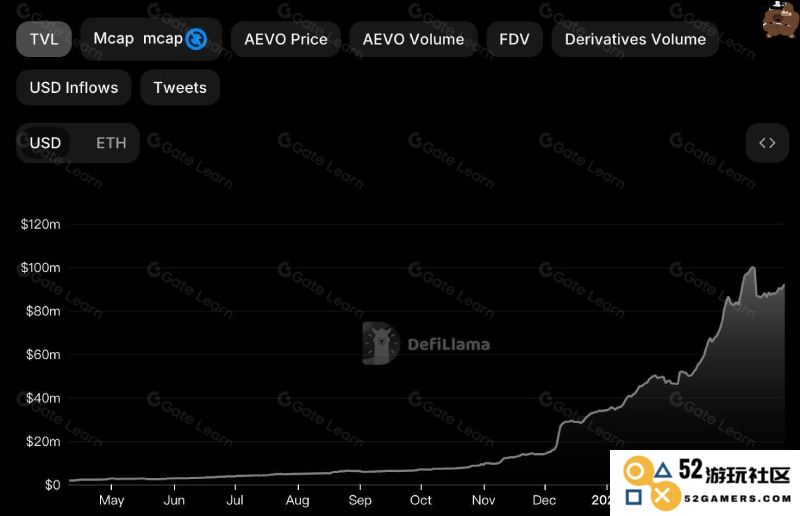Image resolution: width=800 pixels, height=516 pixels.
Task: Enable the AEVO Price metric
Action: [286, 39]
